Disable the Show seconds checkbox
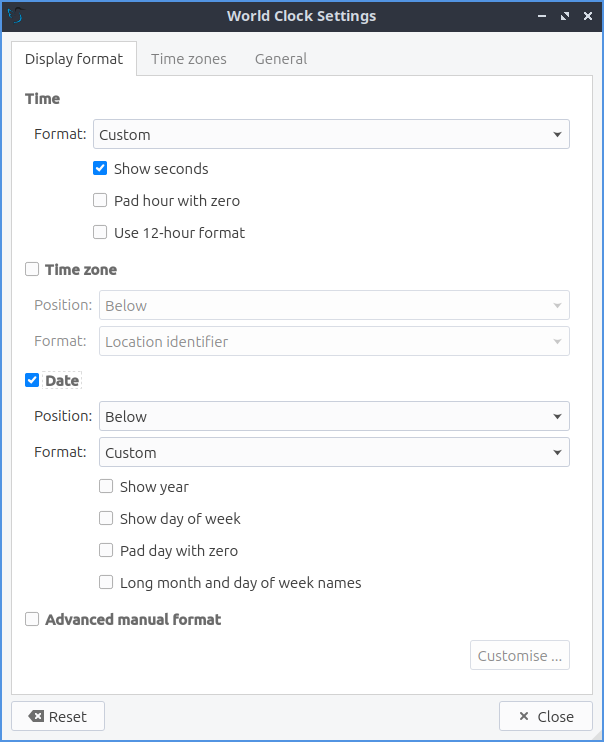Screen dimensions: 604x742 100,169
